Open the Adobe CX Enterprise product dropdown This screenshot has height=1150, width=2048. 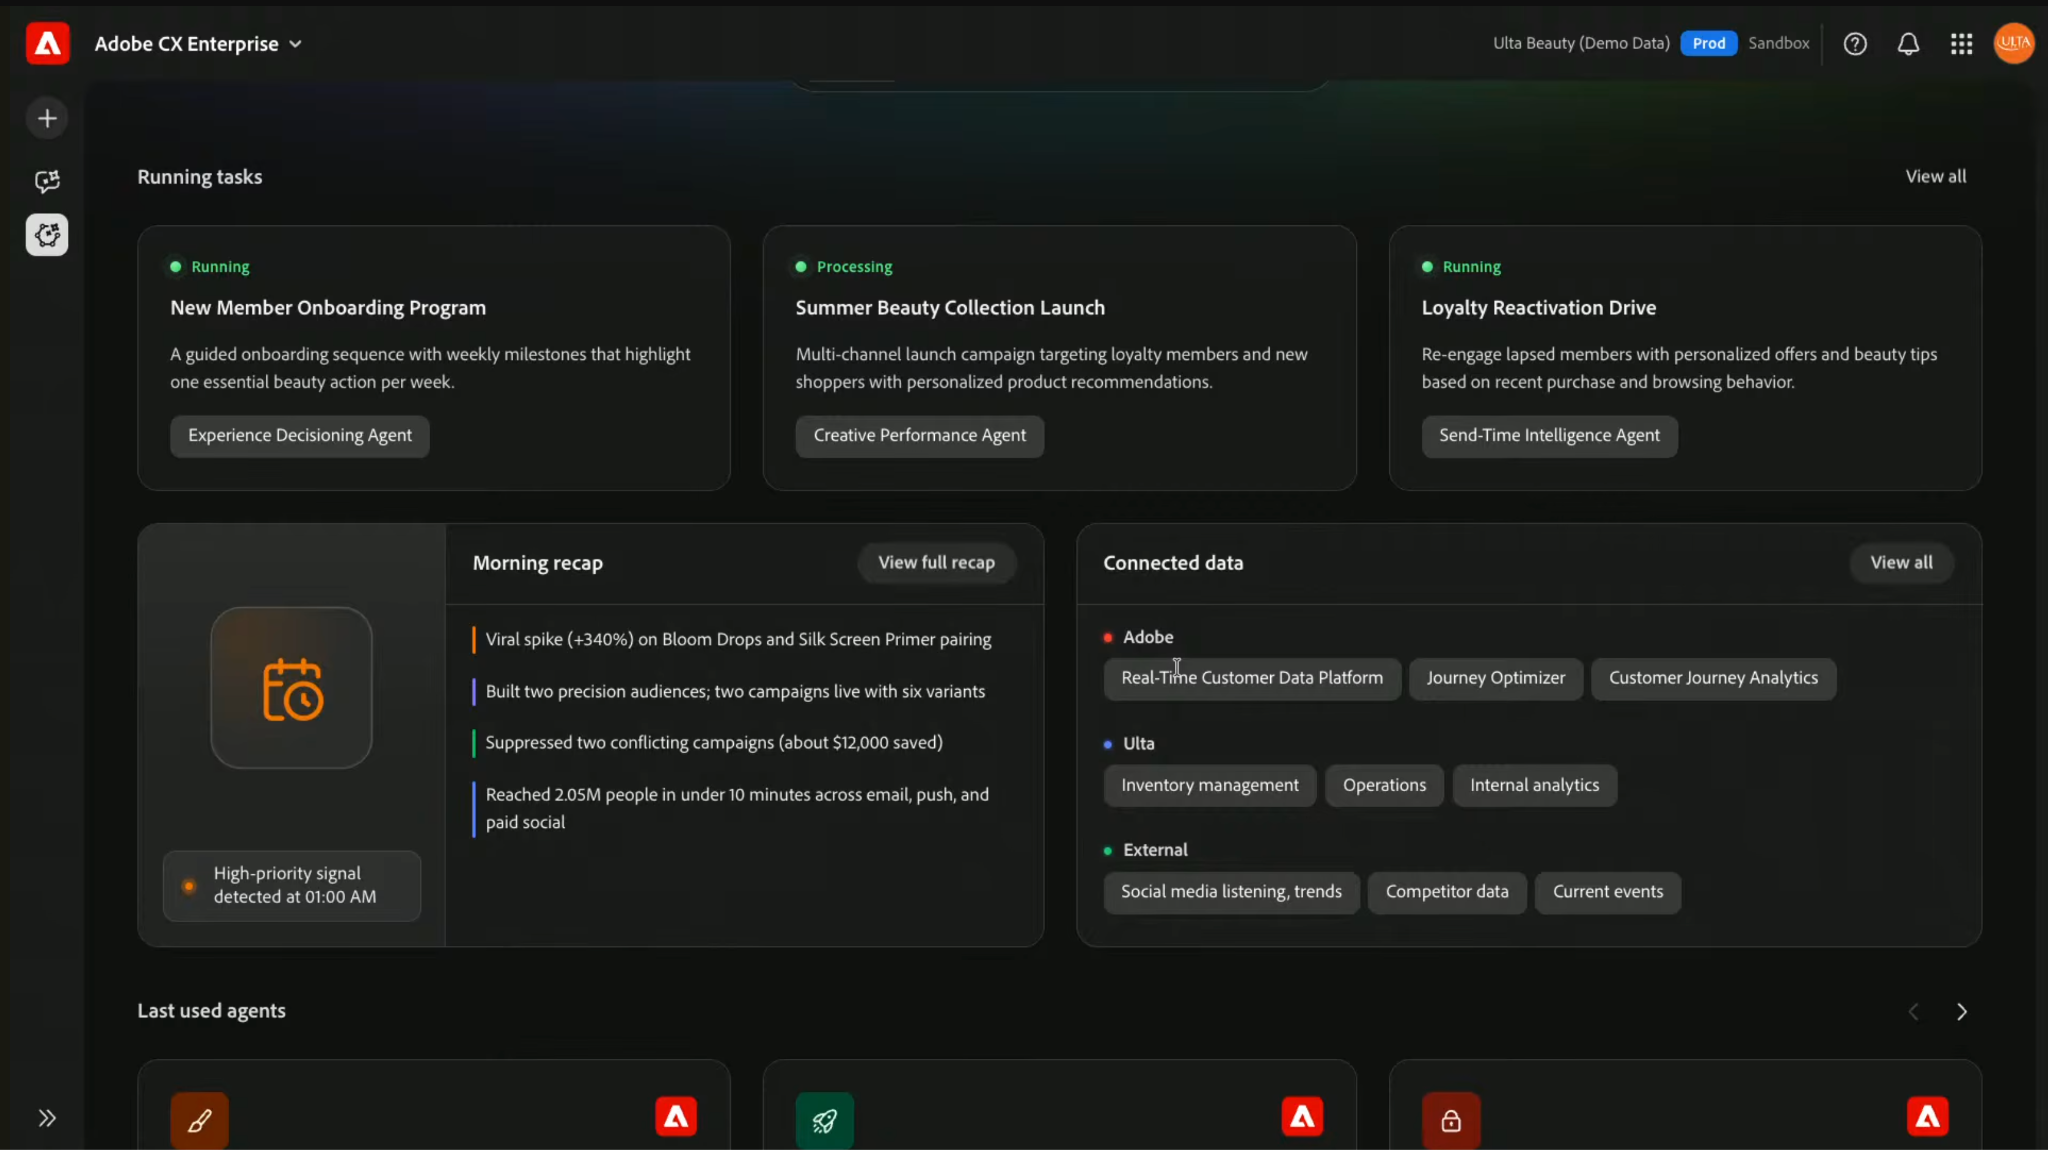pos(198,44)
